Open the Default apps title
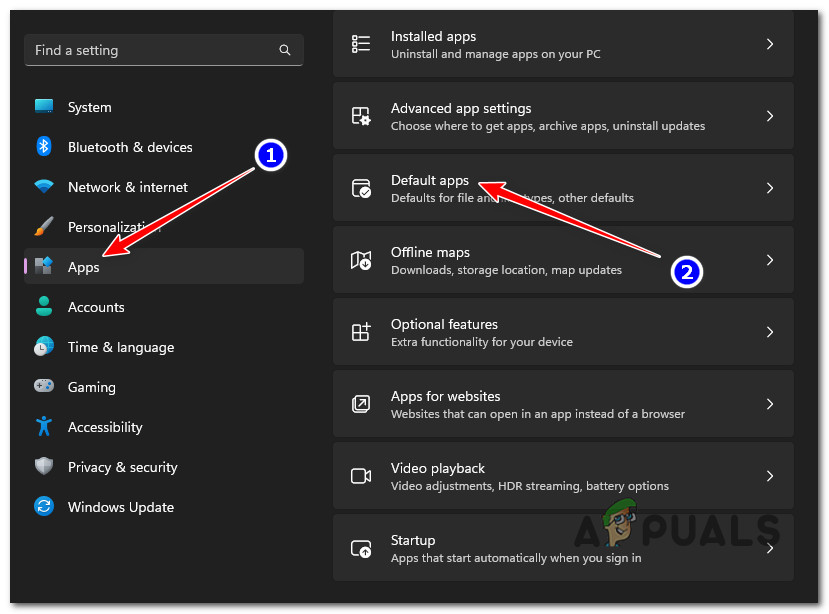829x614 pixels. click(430, 180)
